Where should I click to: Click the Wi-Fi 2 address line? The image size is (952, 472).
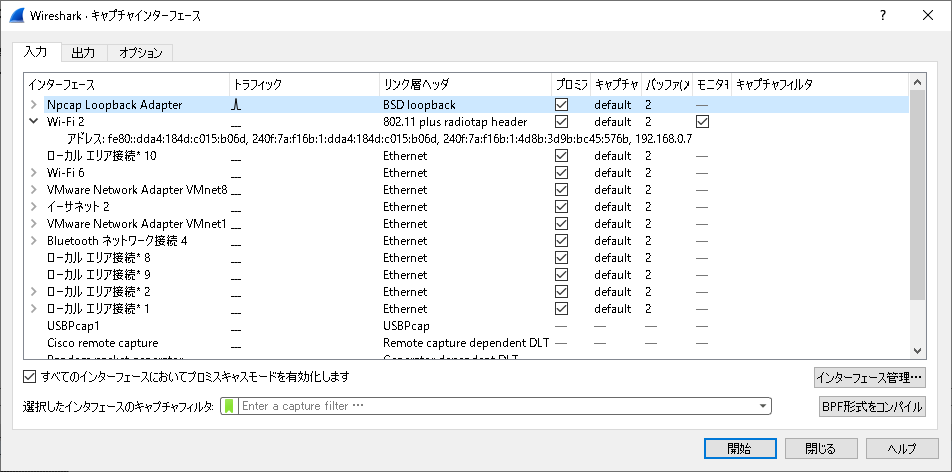tap(379, 139)
